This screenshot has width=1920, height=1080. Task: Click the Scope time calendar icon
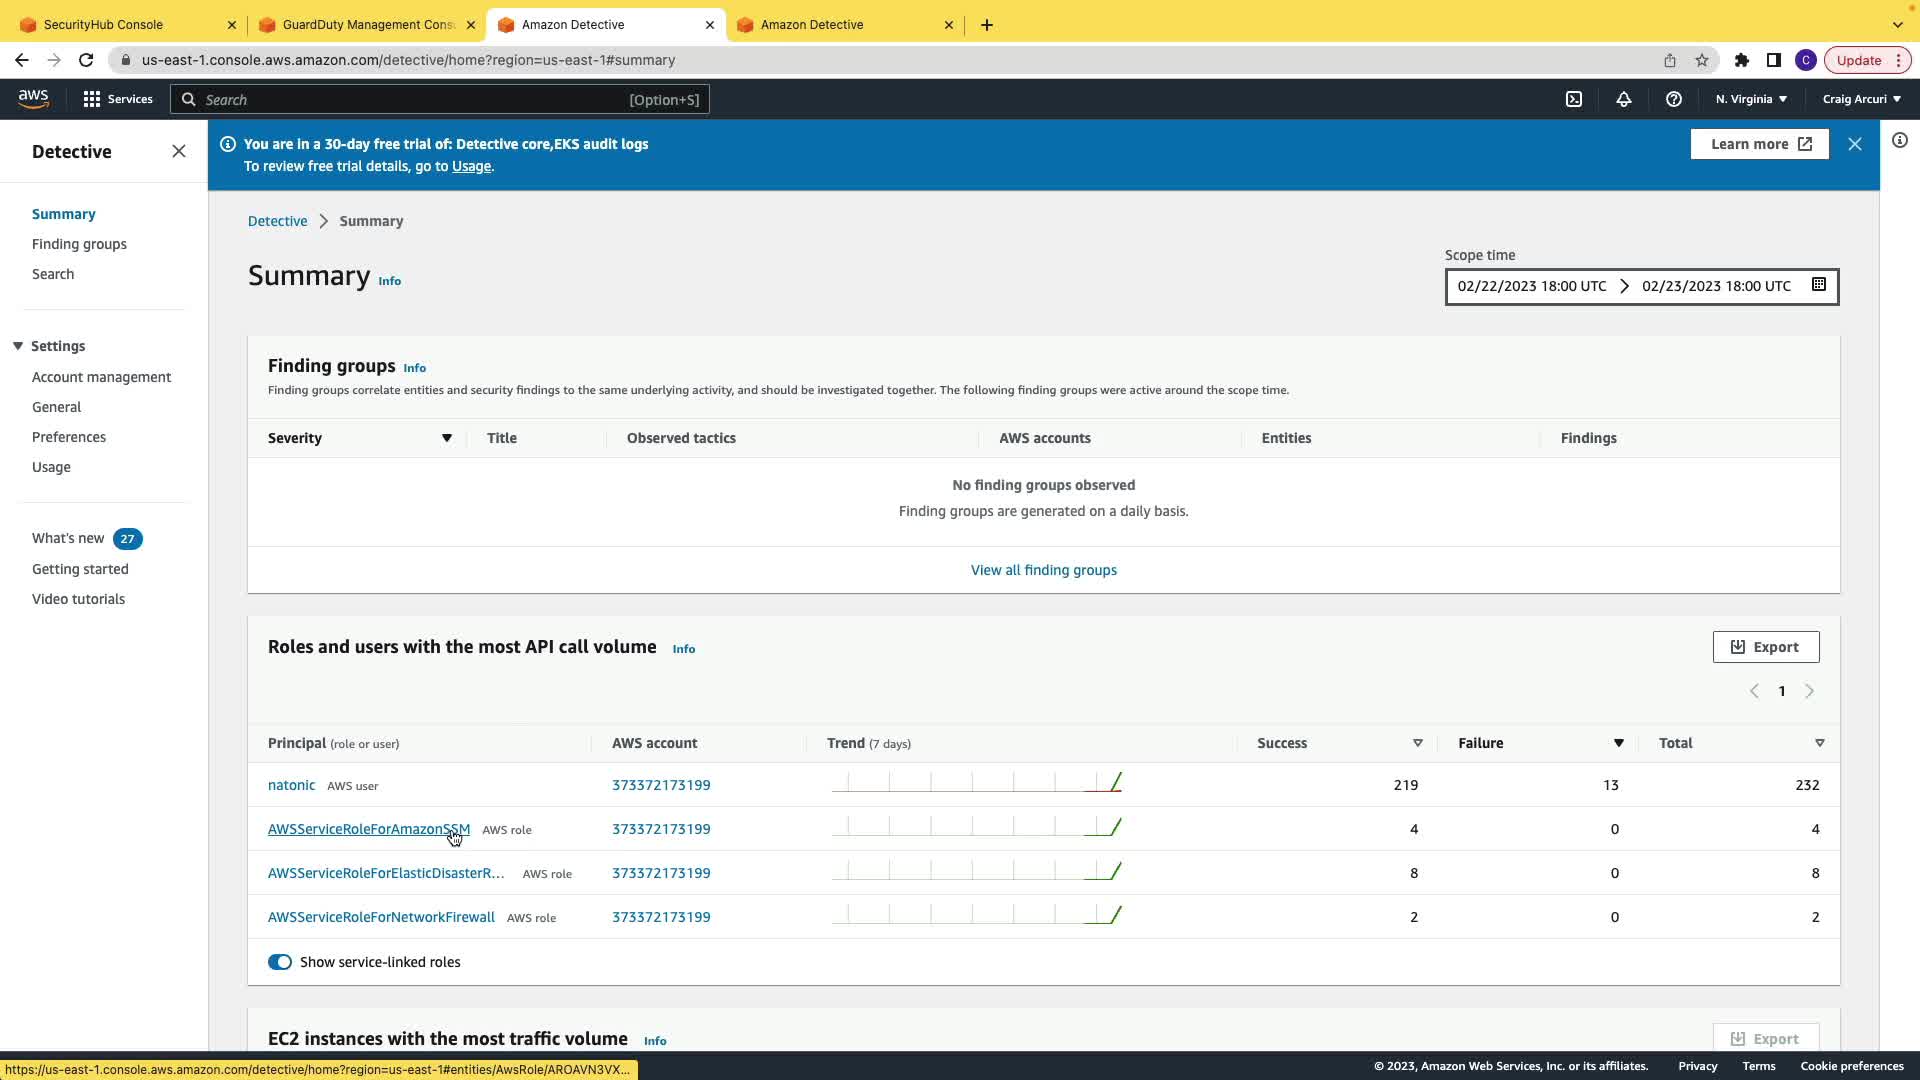[x=1818, y=285]
